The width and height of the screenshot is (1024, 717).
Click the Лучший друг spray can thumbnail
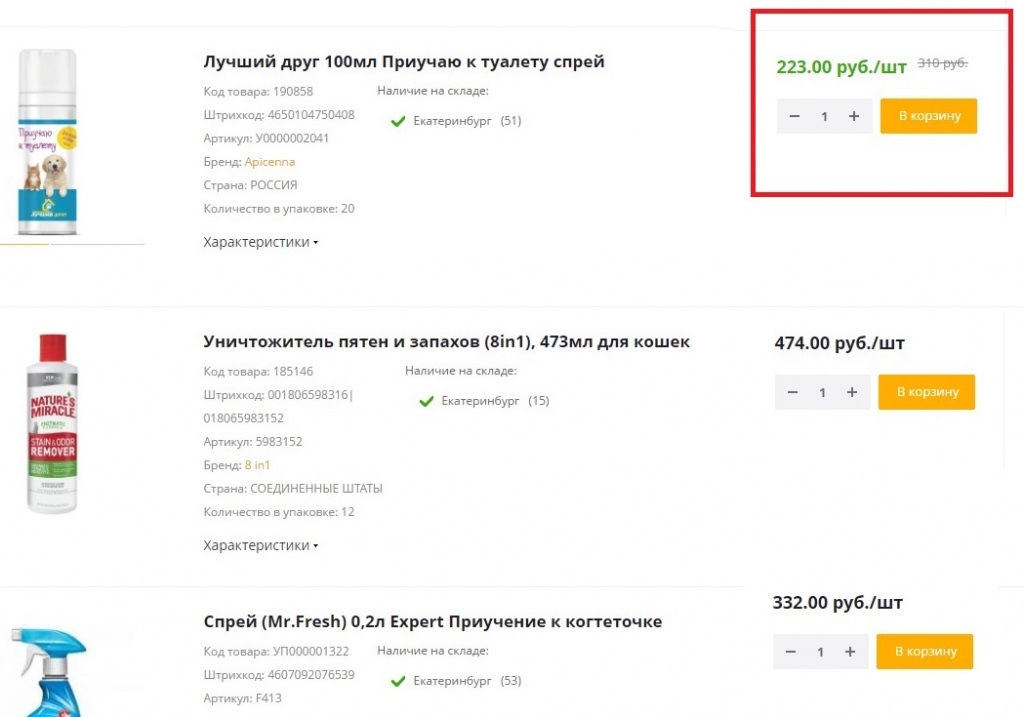coord(48,140)
